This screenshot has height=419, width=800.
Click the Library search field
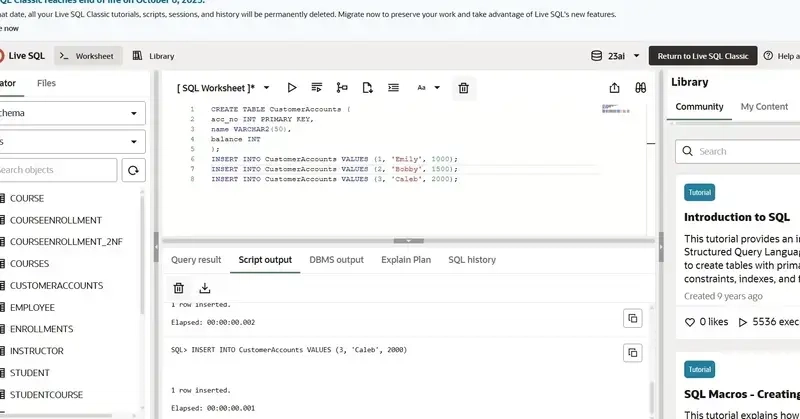tap(745, 151)
